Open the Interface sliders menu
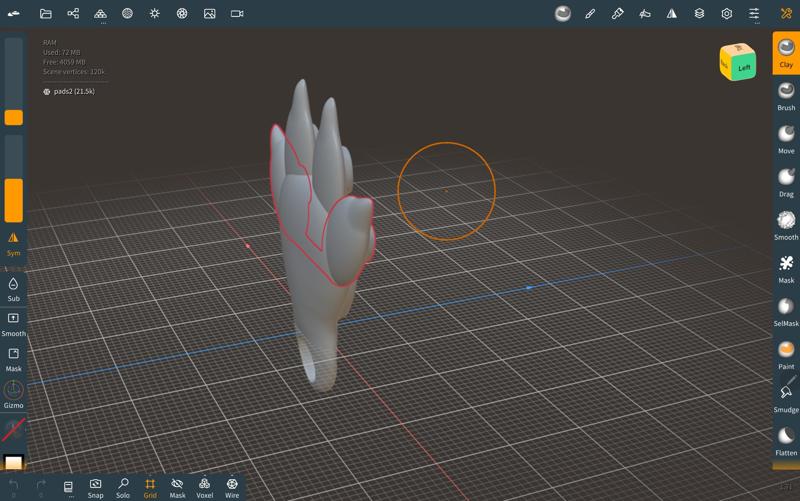Viewport: 800px width, 501px height. (x=754, y=14)
